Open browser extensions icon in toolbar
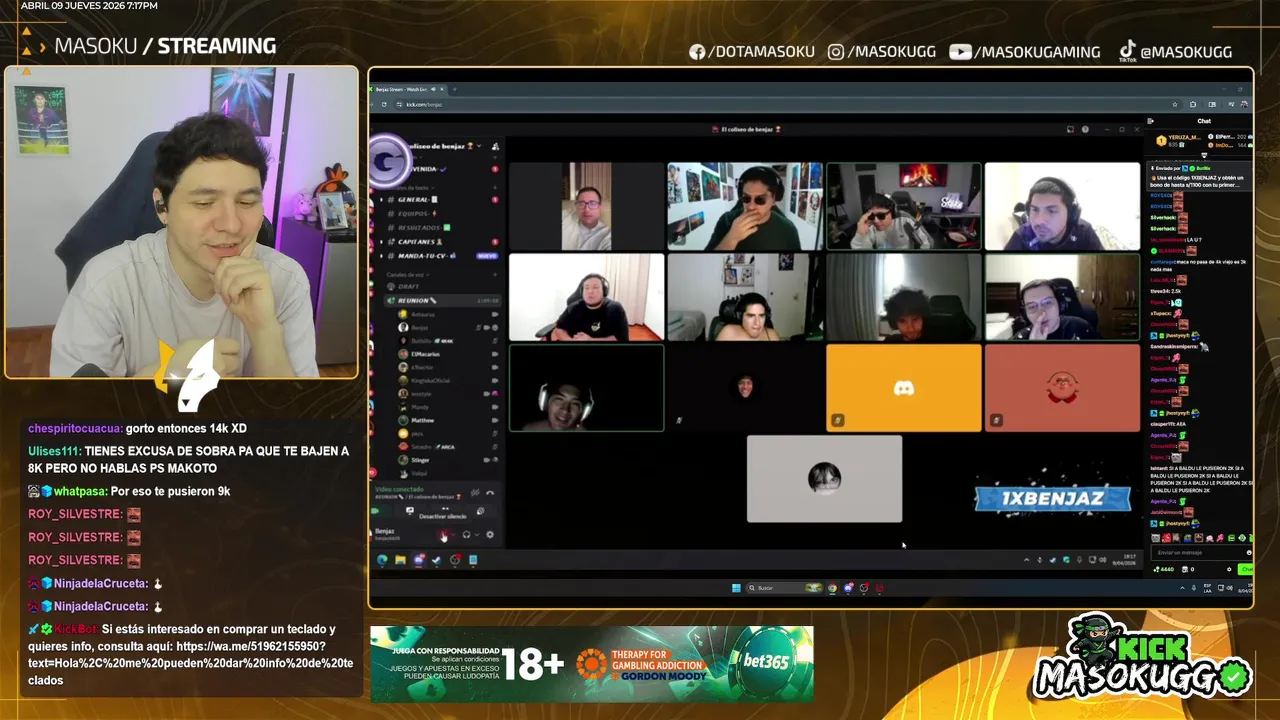 pos(1193,104)
